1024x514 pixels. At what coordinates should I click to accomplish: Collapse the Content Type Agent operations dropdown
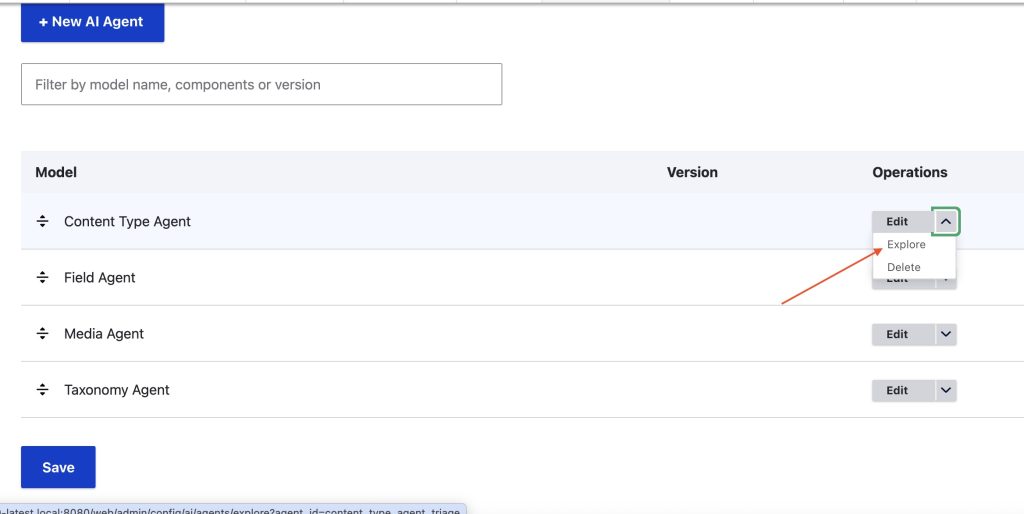click(946, 222)
